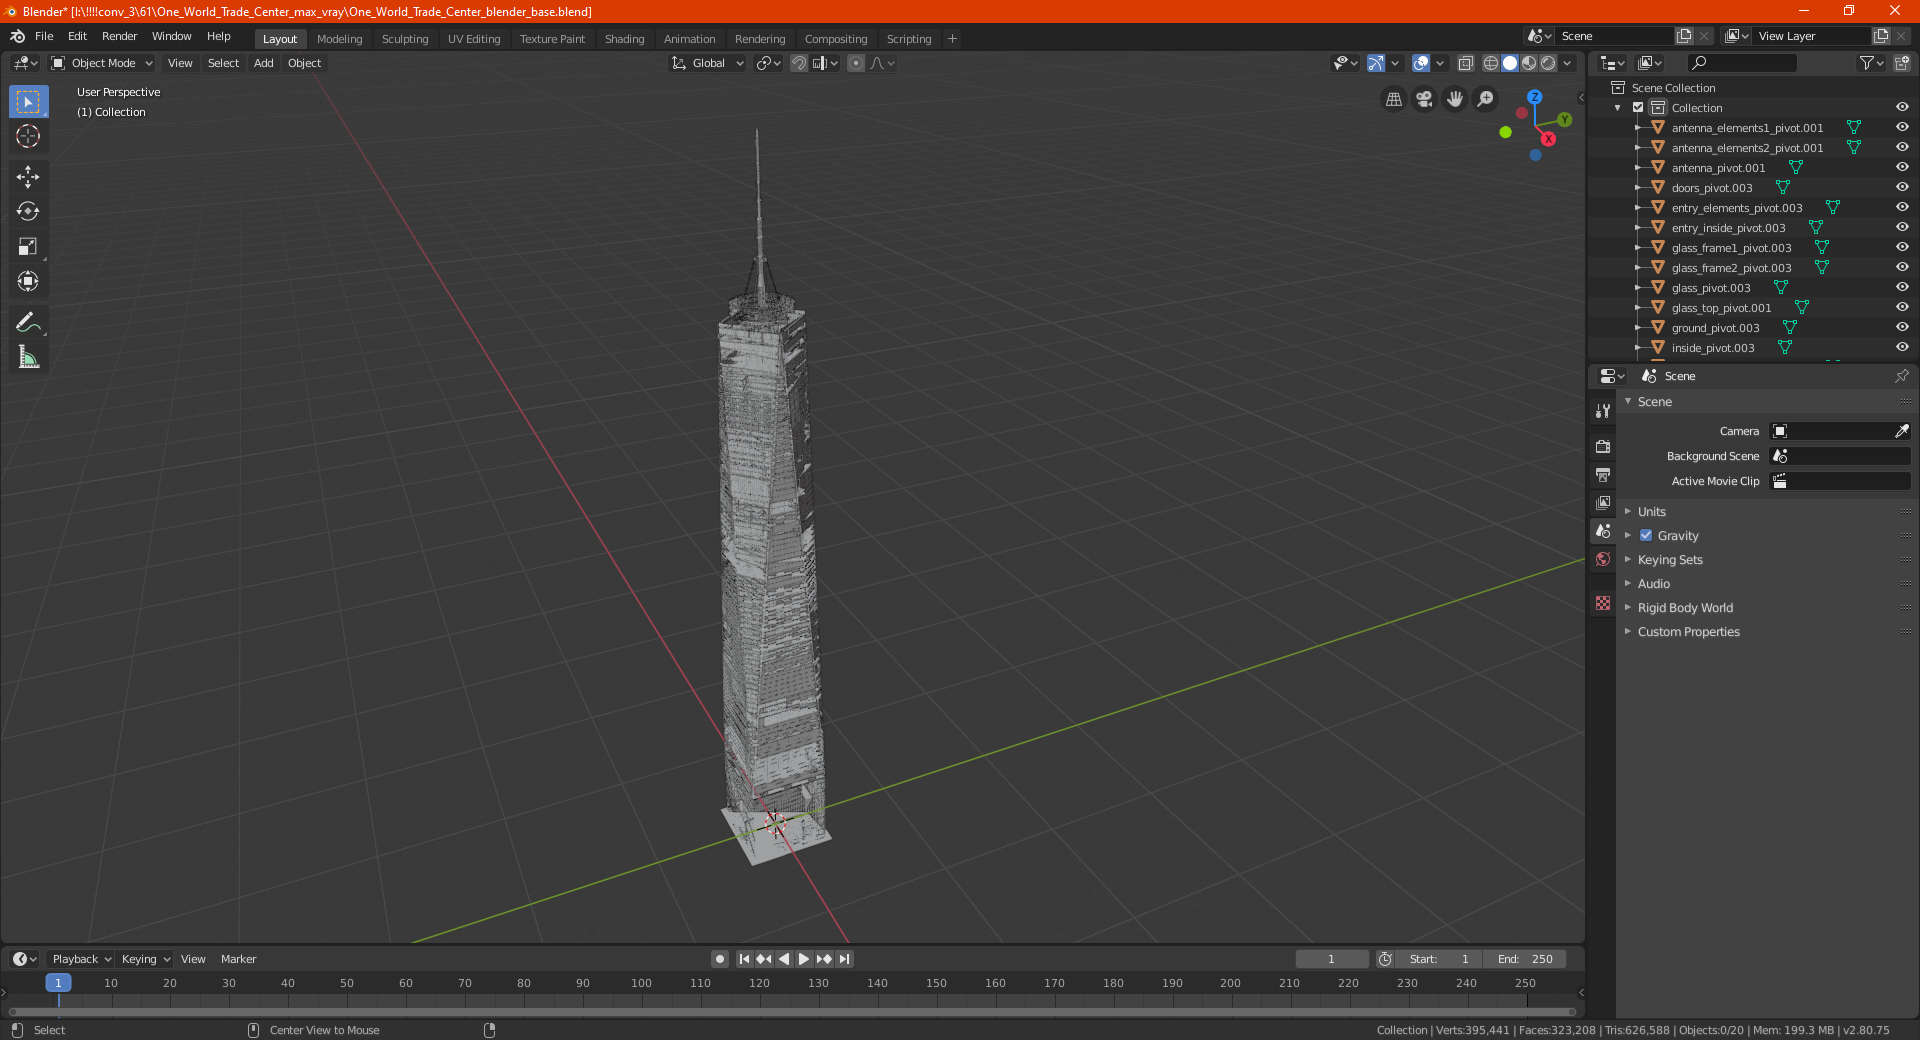Screen dimensions: 1920x1040
Task: Click the pan view hand icon
Action: [x=1455, y=99]
